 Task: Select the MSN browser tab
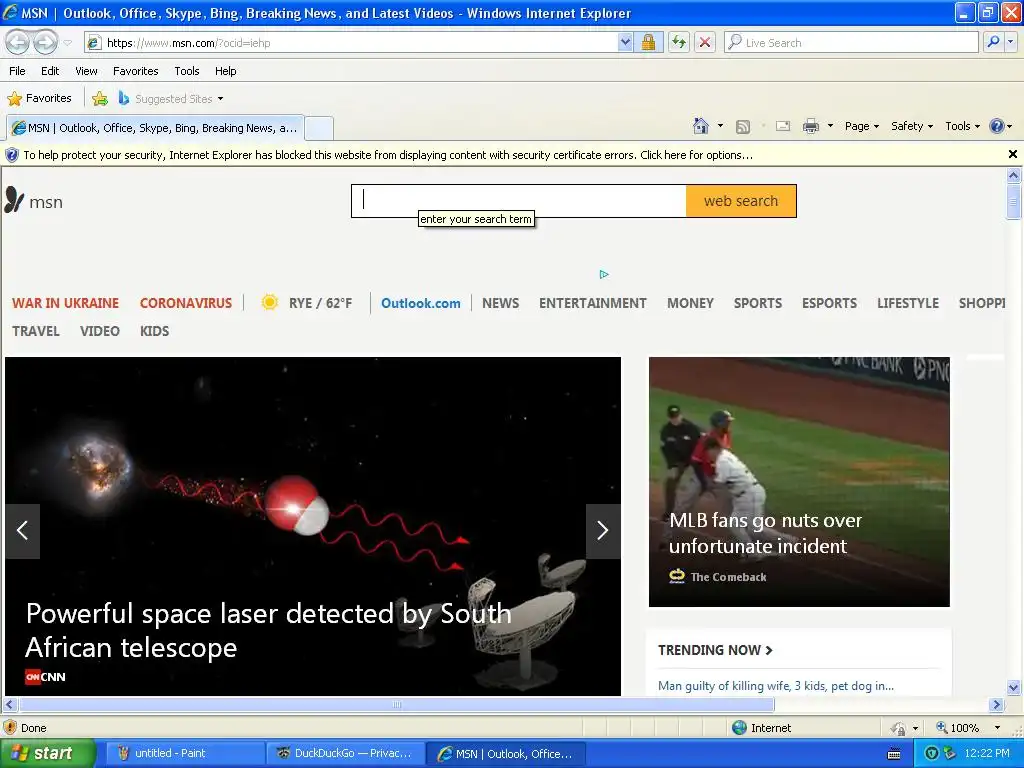pos(155,128)
